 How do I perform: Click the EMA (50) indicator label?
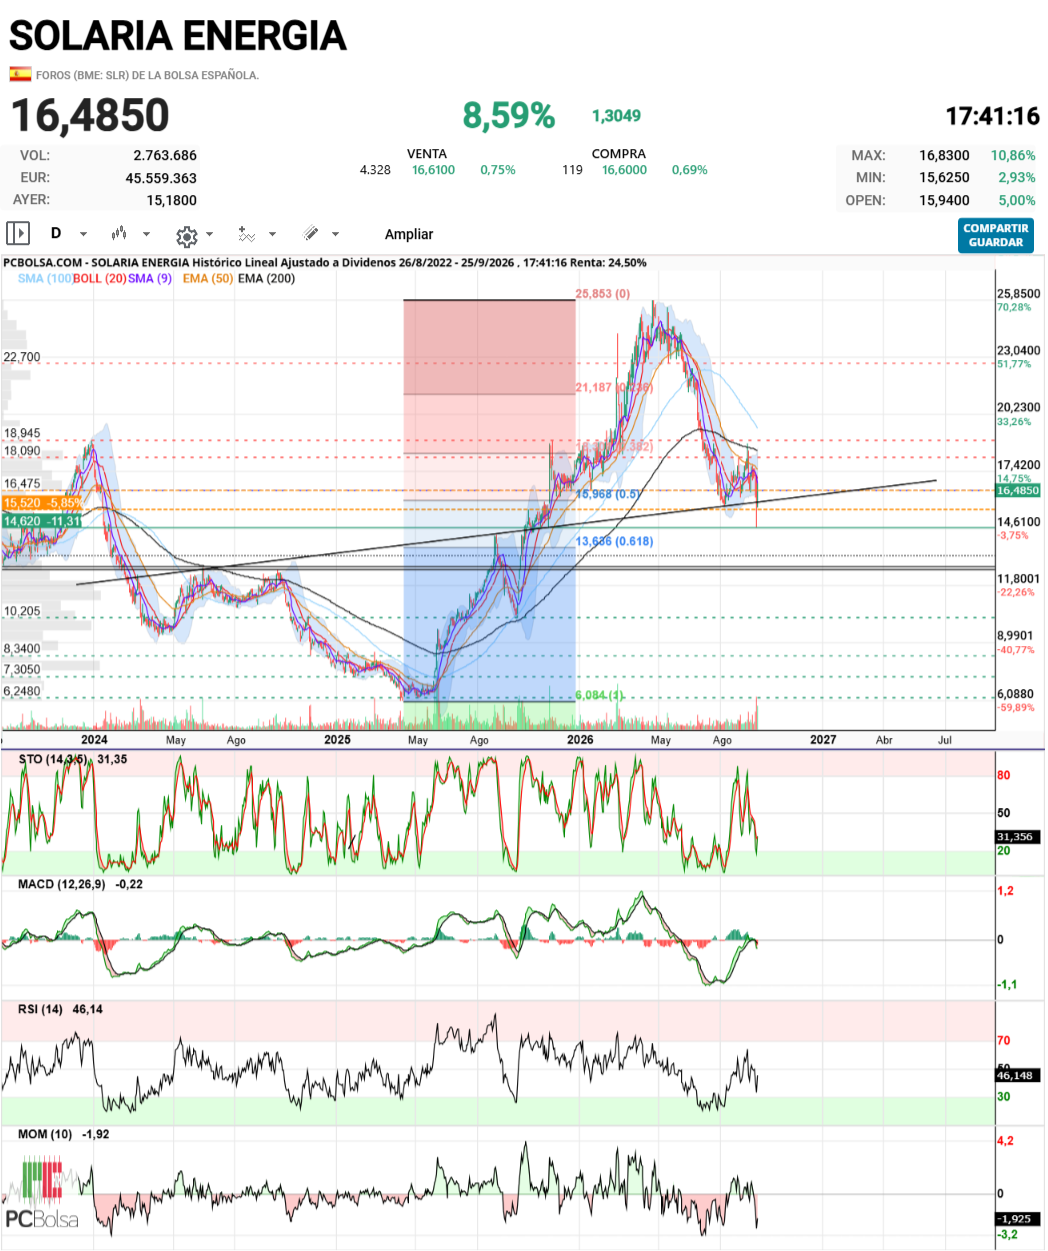point(208,278)
